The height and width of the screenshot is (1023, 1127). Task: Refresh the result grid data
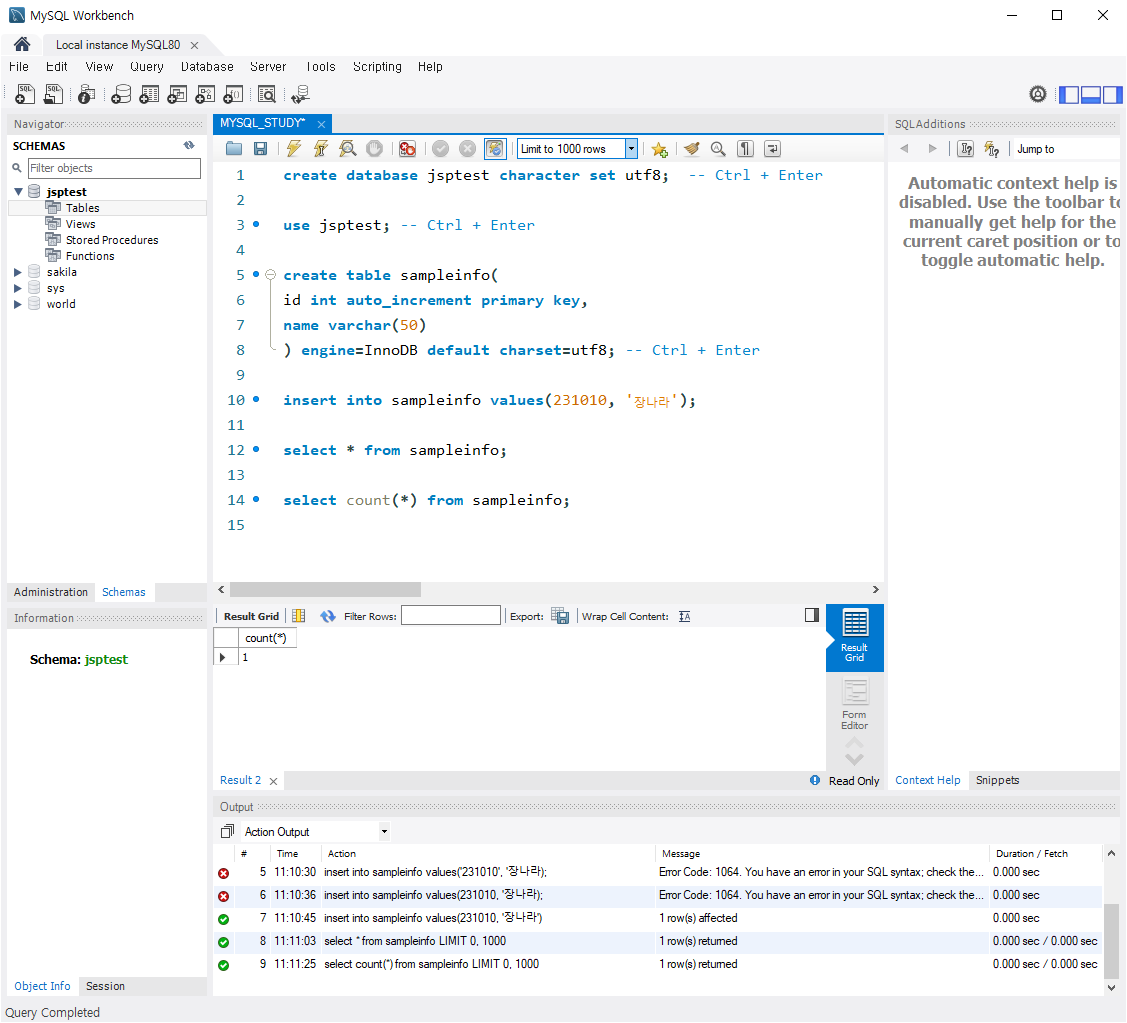pyautogui.click(x=328, y=616)
